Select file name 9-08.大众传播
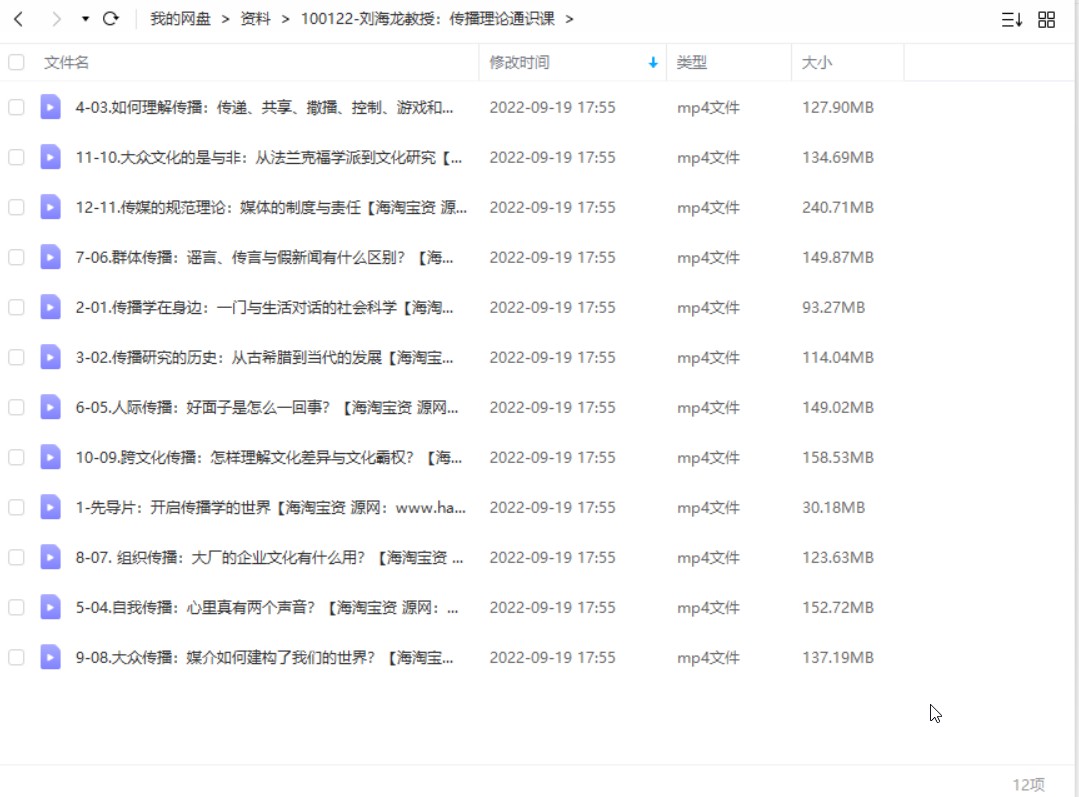This screenshot has width=1079, height=797. pos(264,657)
